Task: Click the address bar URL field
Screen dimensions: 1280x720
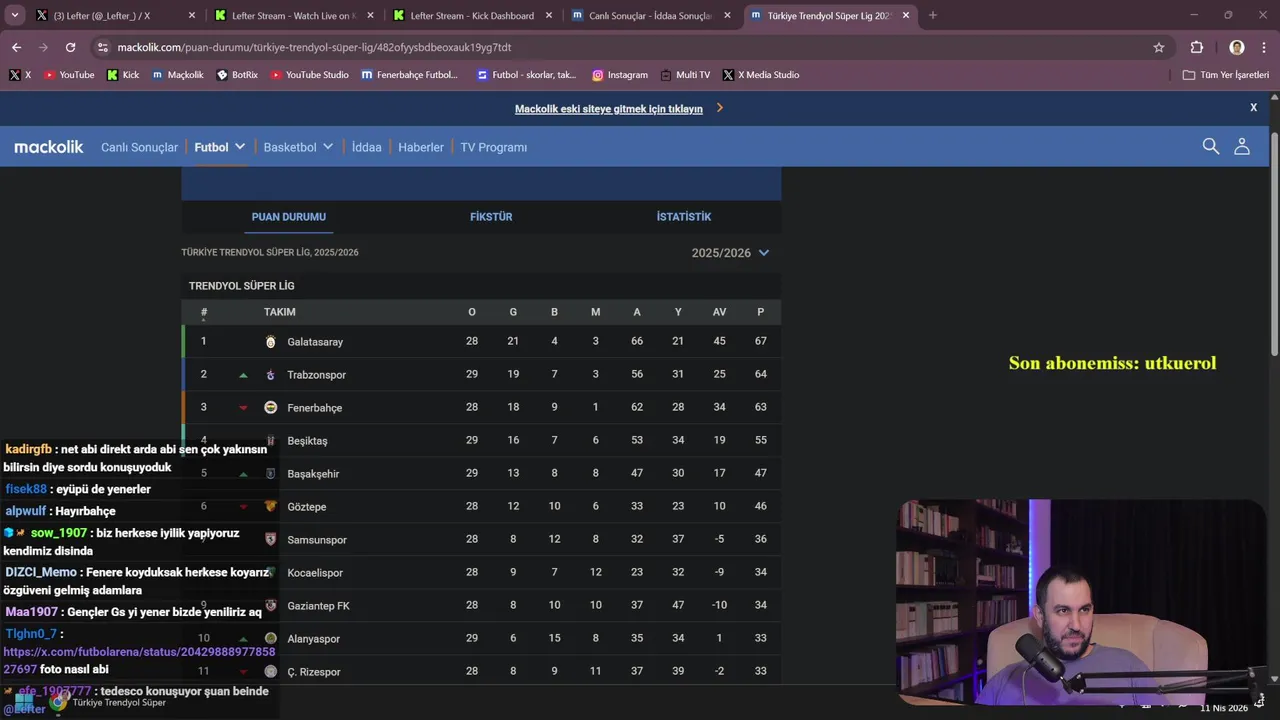Action: click(630, 47)
